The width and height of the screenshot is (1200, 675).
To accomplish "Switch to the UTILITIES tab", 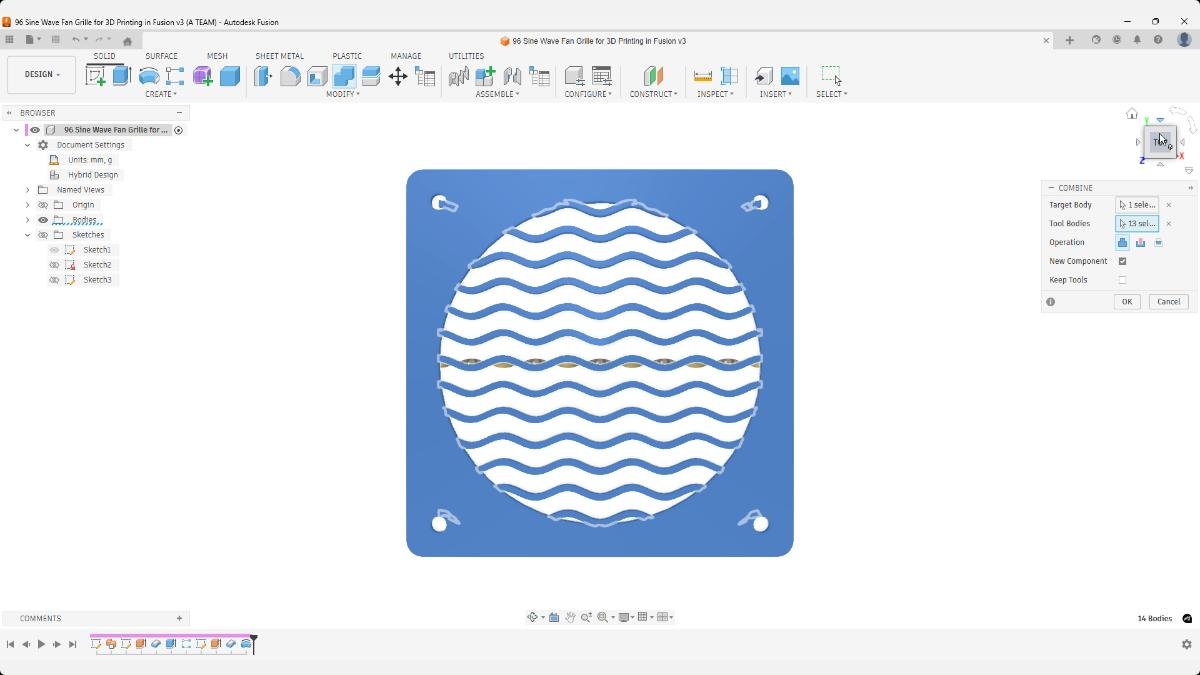I will [466, 56].
